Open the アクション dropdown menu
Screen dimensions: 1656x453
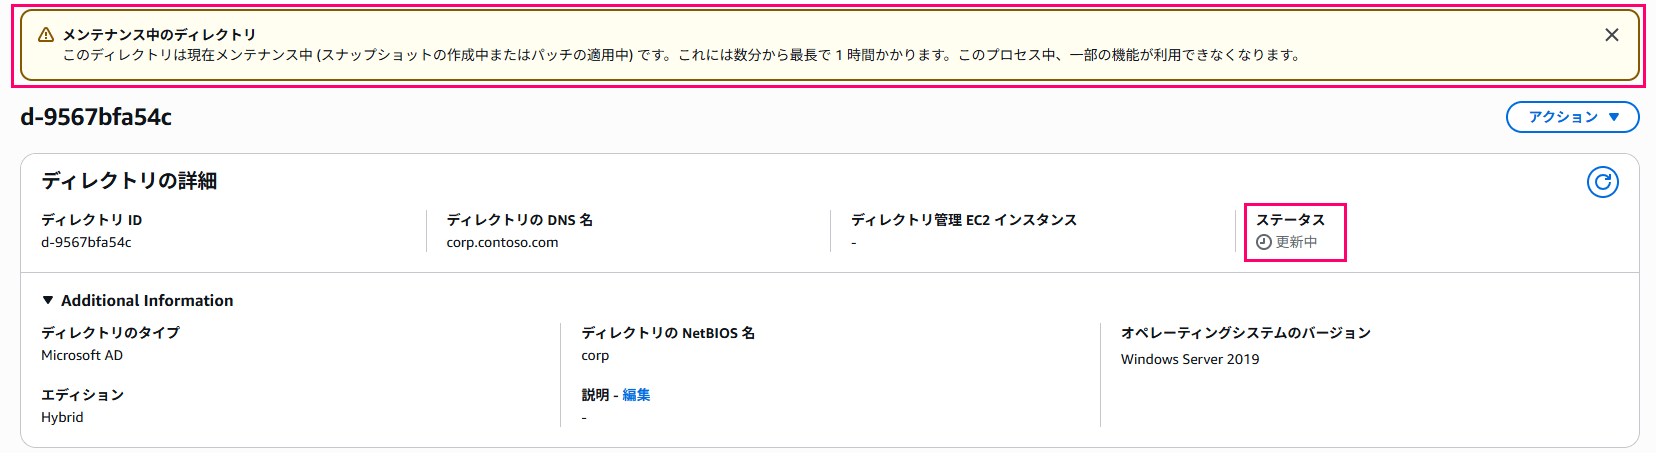click(1572, 117)
